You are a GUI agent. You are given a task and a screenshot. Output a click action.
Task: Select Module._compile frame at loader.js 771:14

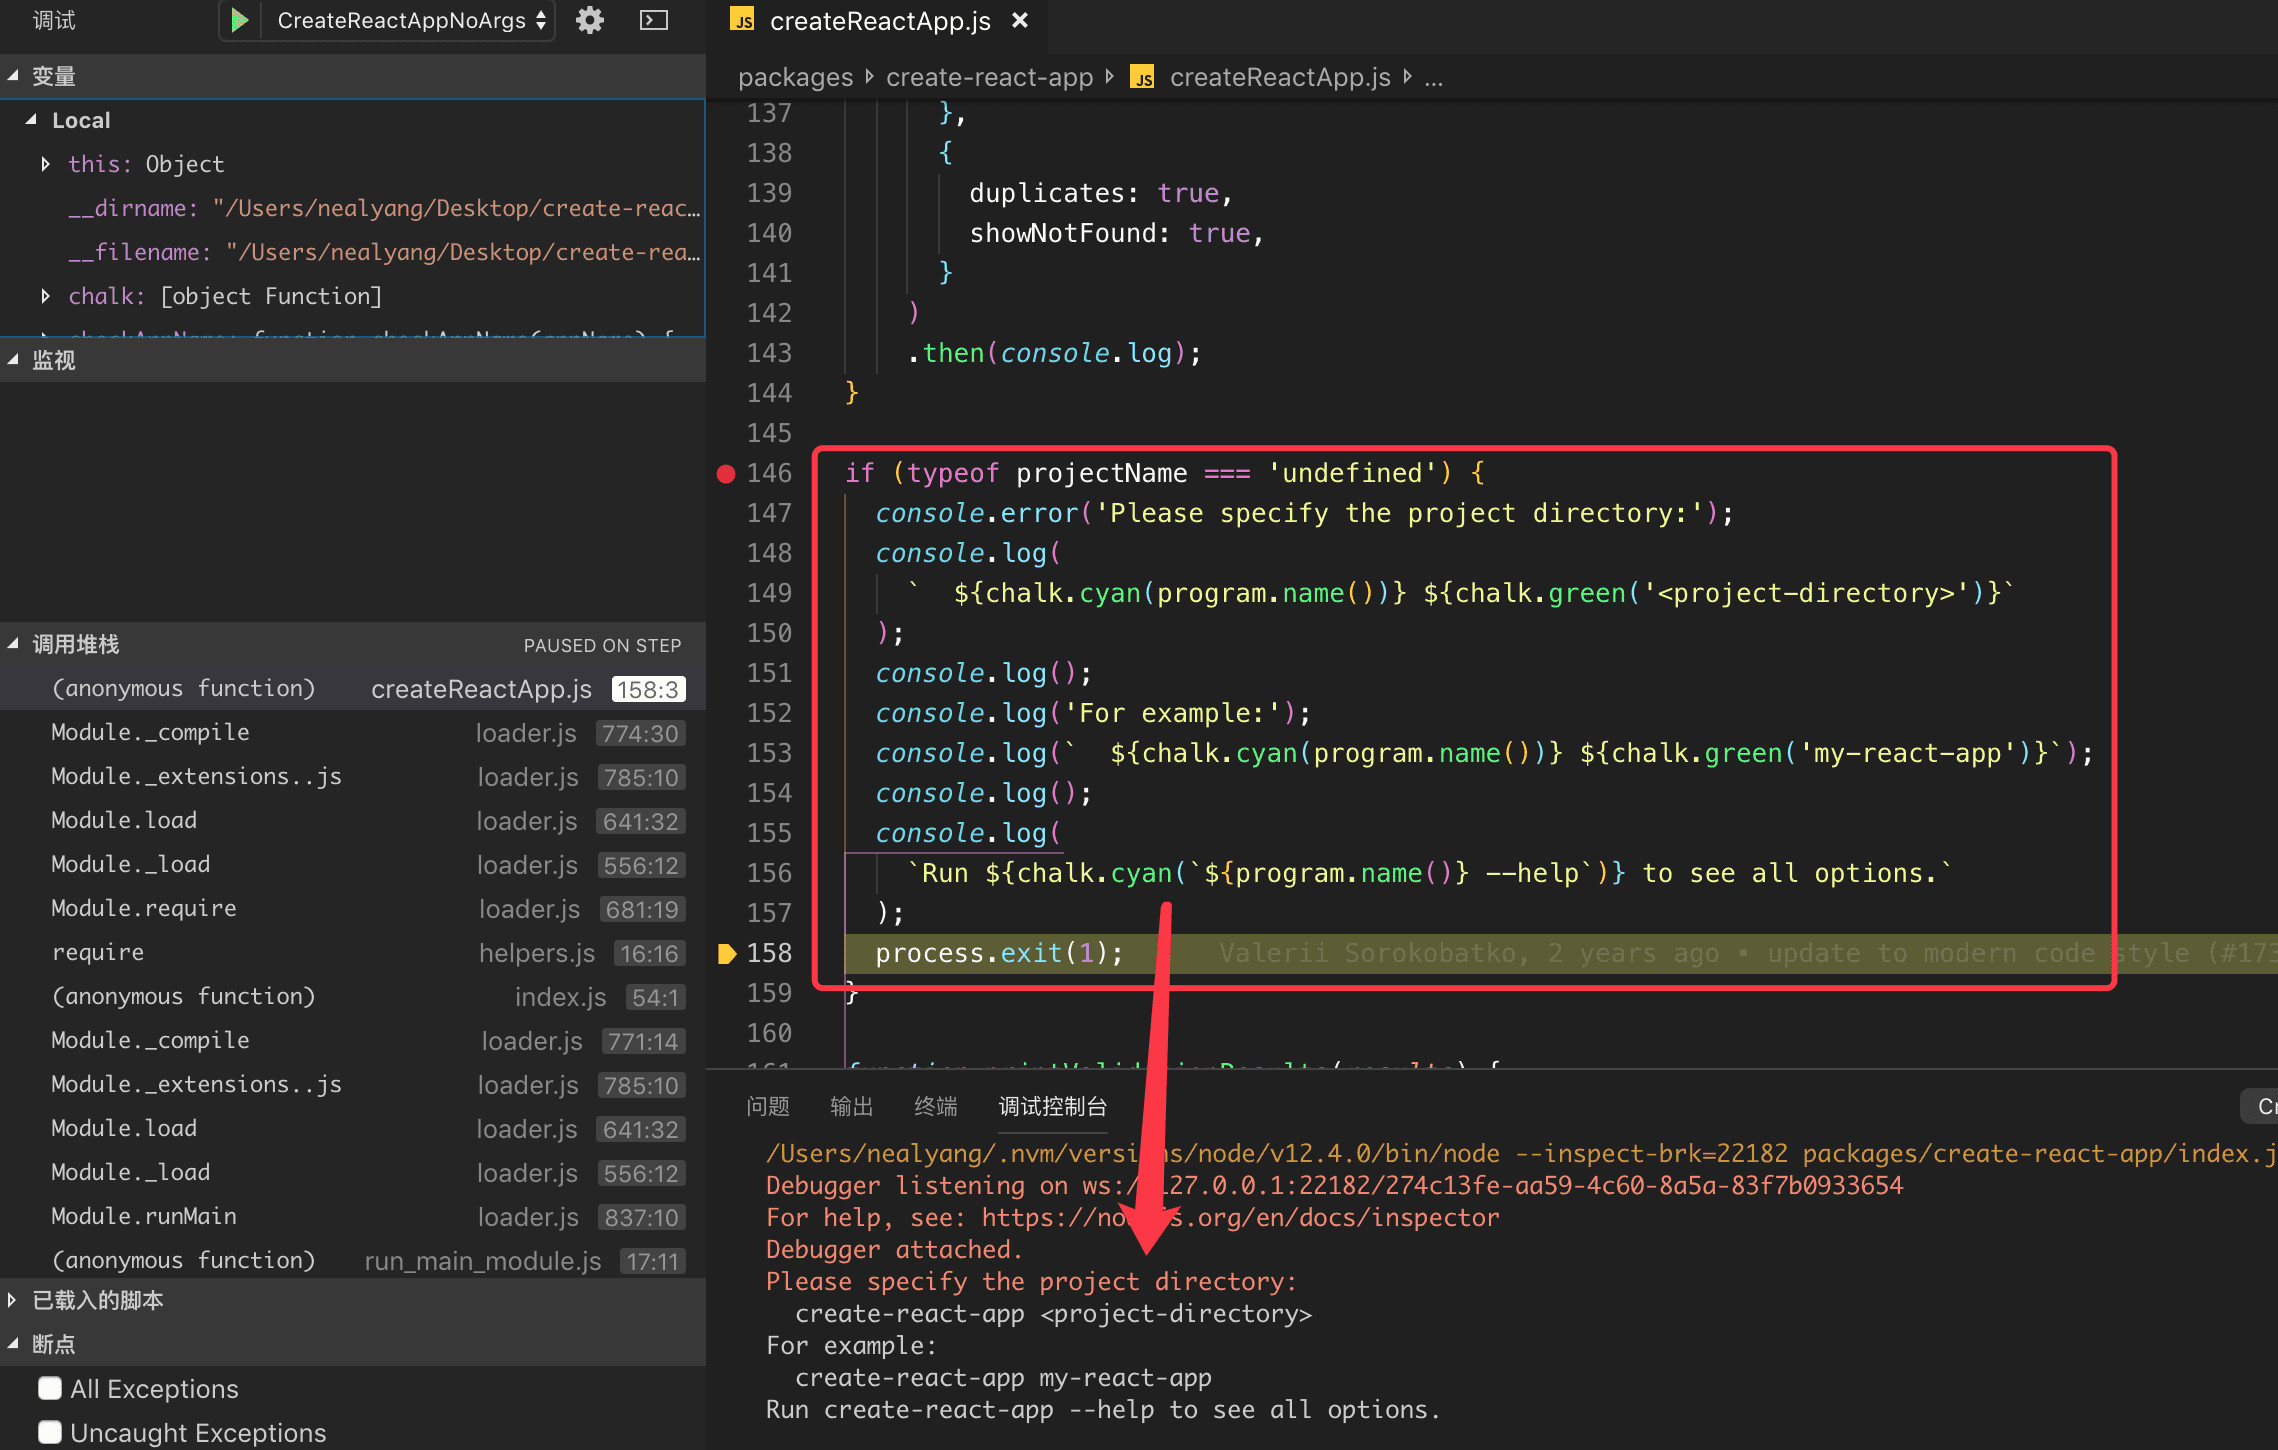point(353,1040)
